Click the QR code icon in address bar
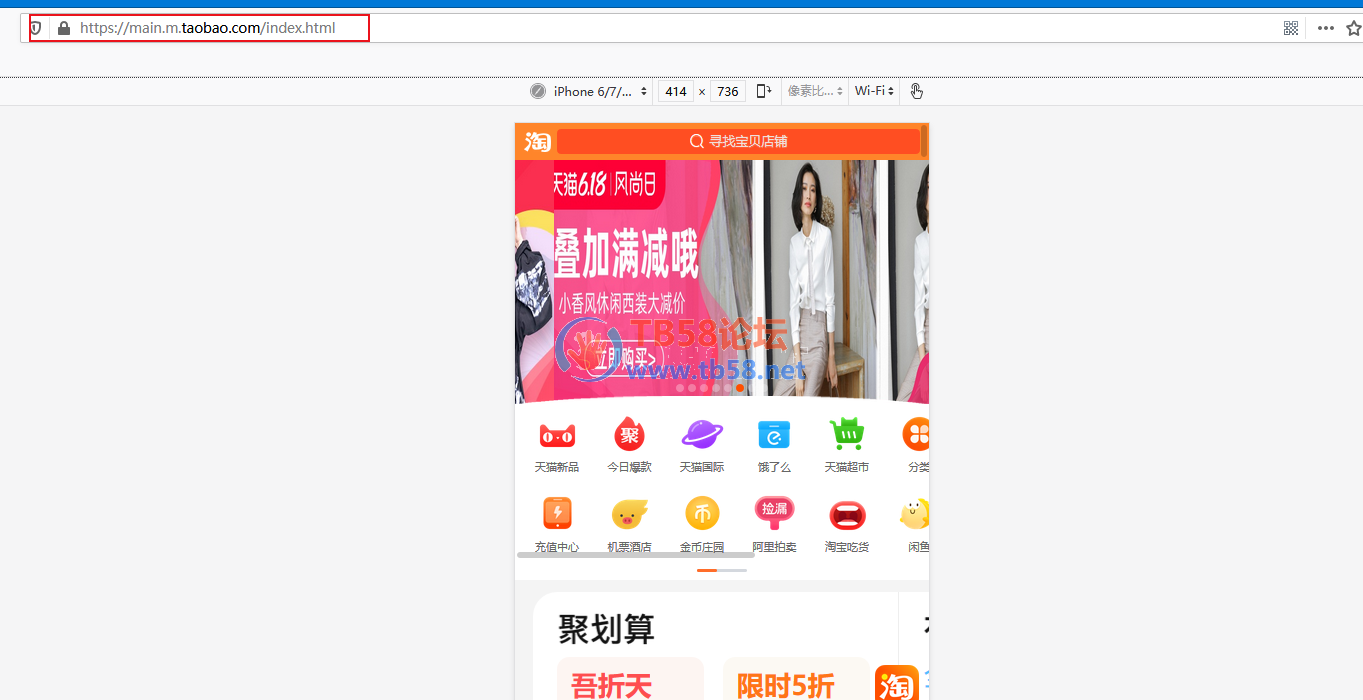This screenshot has height=700, width=1363. (1291, 28)
